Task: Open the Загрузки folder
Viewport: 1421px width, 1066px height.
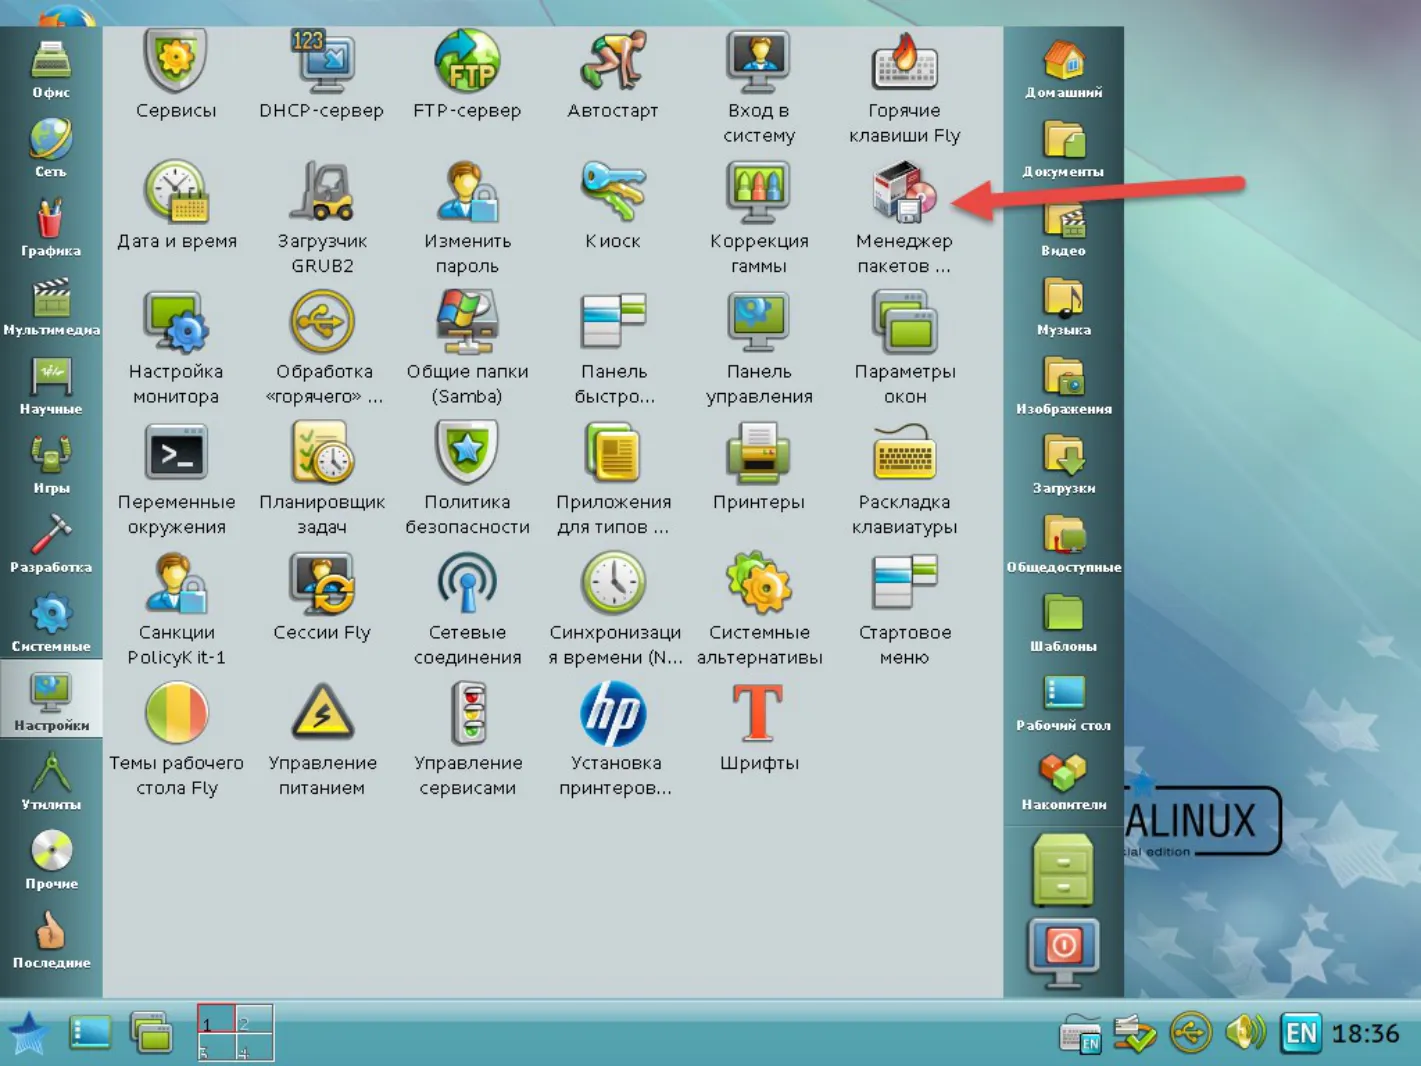Action: point(1063,465)
